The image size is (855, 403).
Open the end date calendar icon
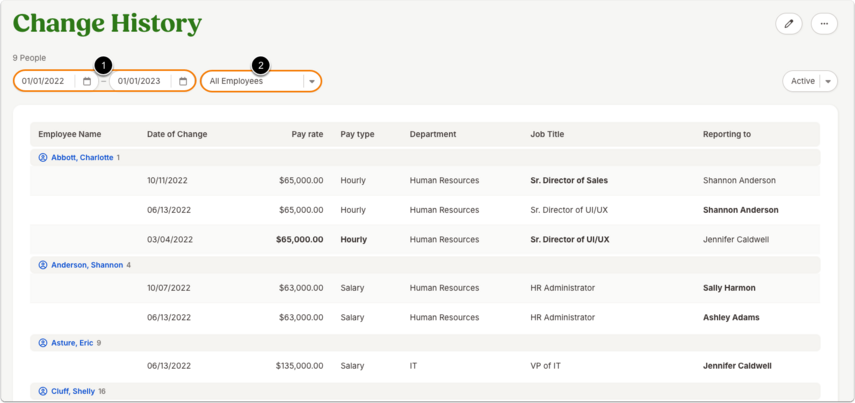pyautogui.click(x=183, y=81)
